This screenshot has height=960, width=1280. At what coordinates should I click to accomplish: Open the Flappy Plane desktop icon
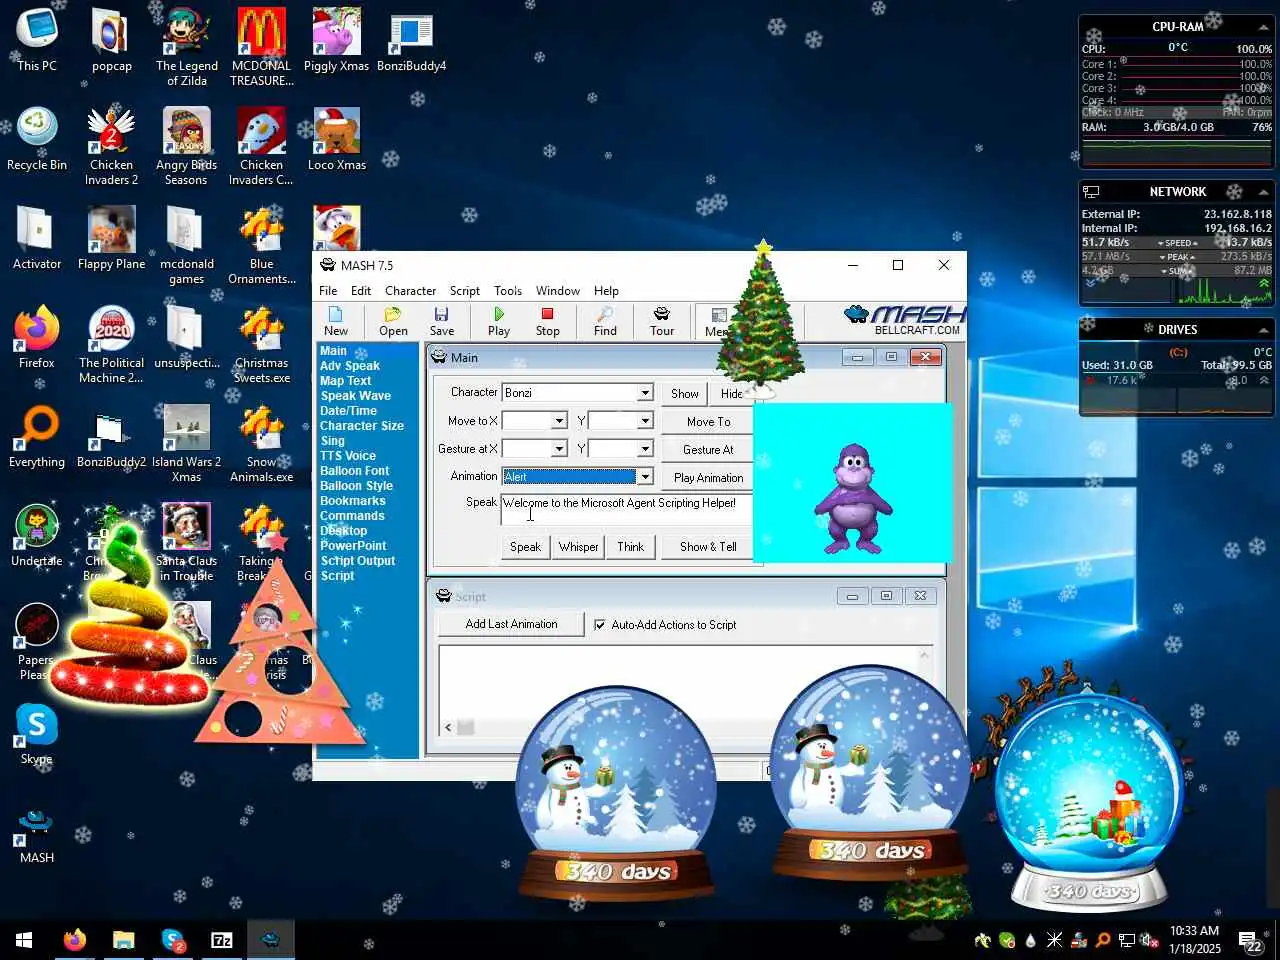coord(112,239)
